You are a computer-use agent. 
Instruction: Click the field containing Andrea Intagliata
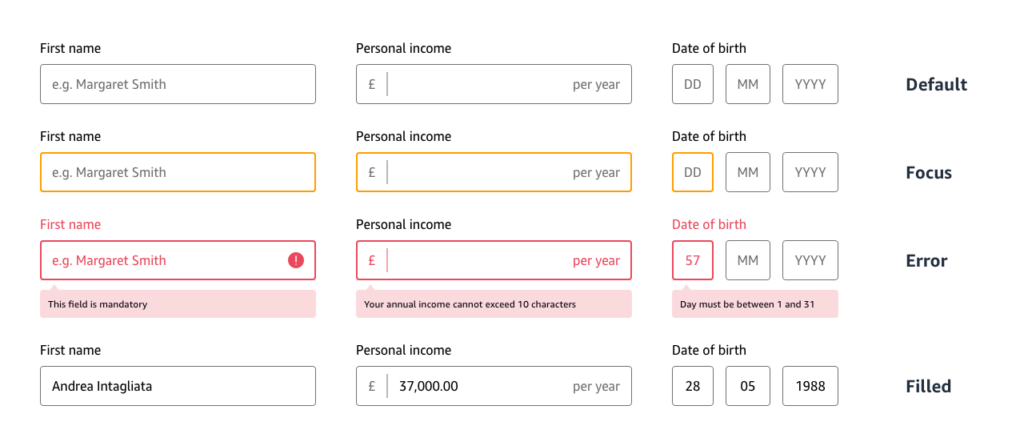tap(178, 386)
